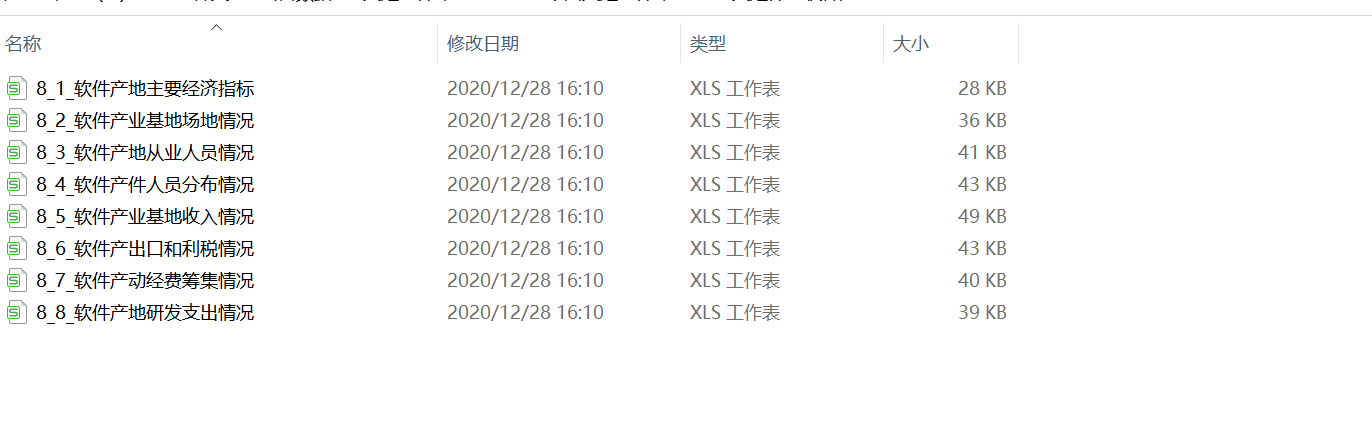Select the 8_5_软件产业基地收入情况 file icon
The image size is (1372, 421).
coord(15,216)
